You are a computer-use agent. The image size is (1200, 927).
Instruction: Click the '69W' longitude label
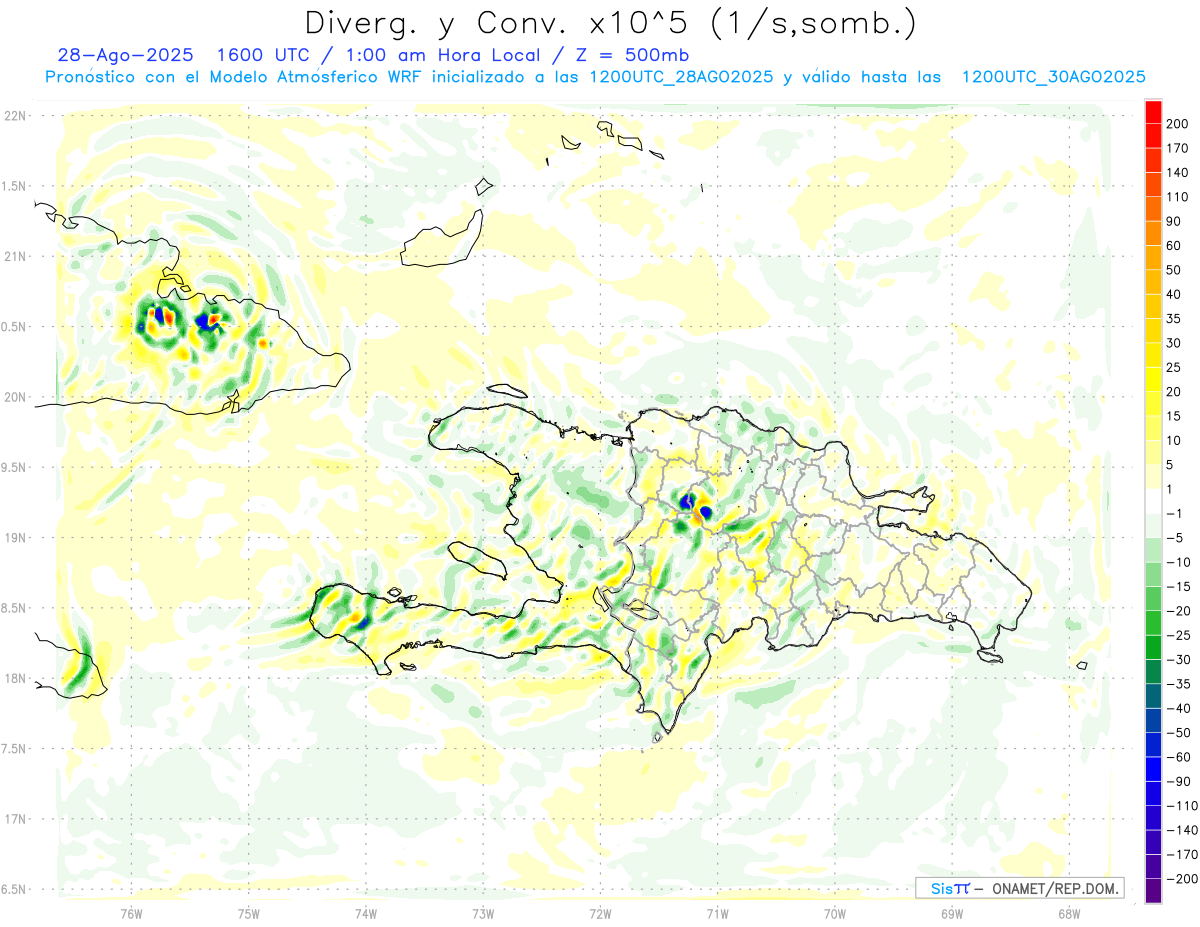(x=952, y=913)
